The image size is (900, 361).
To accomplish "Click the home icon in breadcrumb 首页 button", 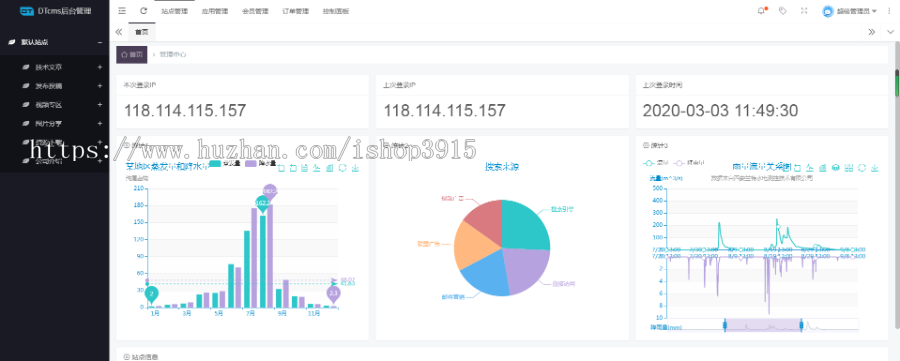I will 124,55.
